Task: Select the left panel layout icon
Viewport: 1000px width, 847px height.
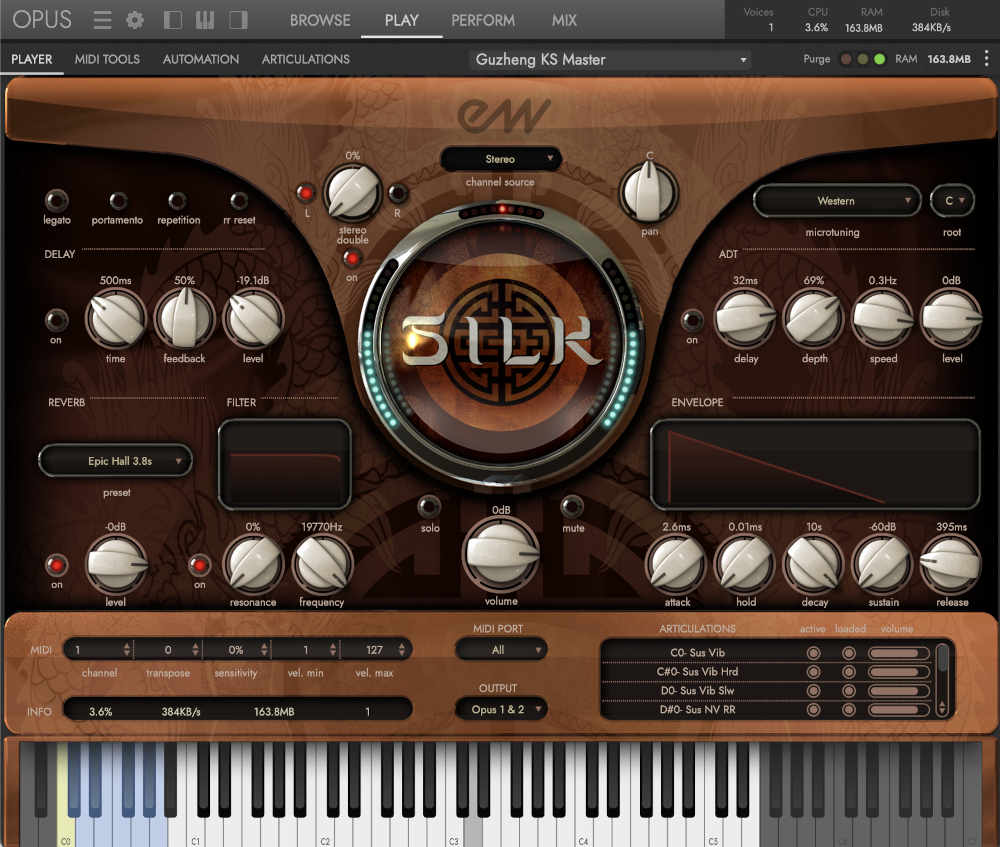Action: pos(170,19)
